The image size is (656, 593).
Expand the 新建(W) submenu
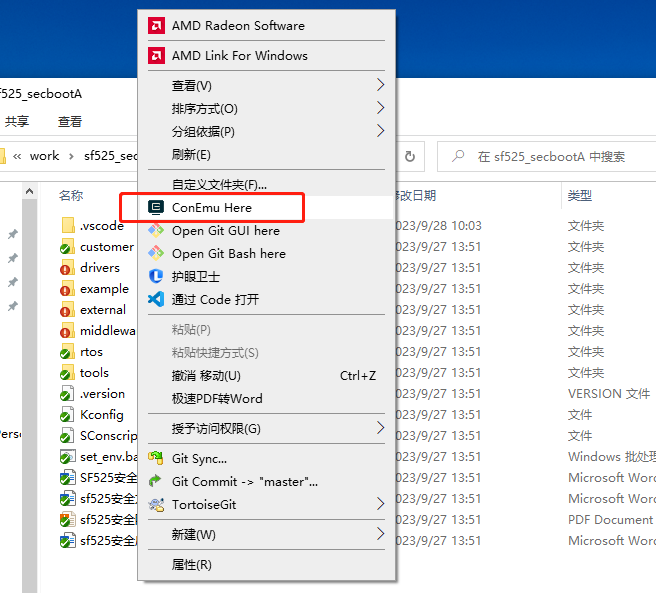380,534
